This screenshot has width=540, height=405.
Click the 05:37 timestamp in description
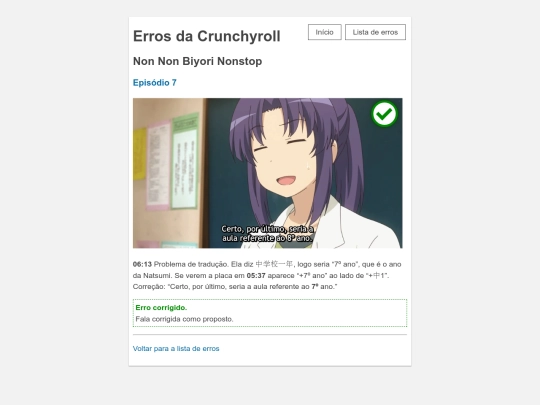pyautogui.click(x=256, y=276)
